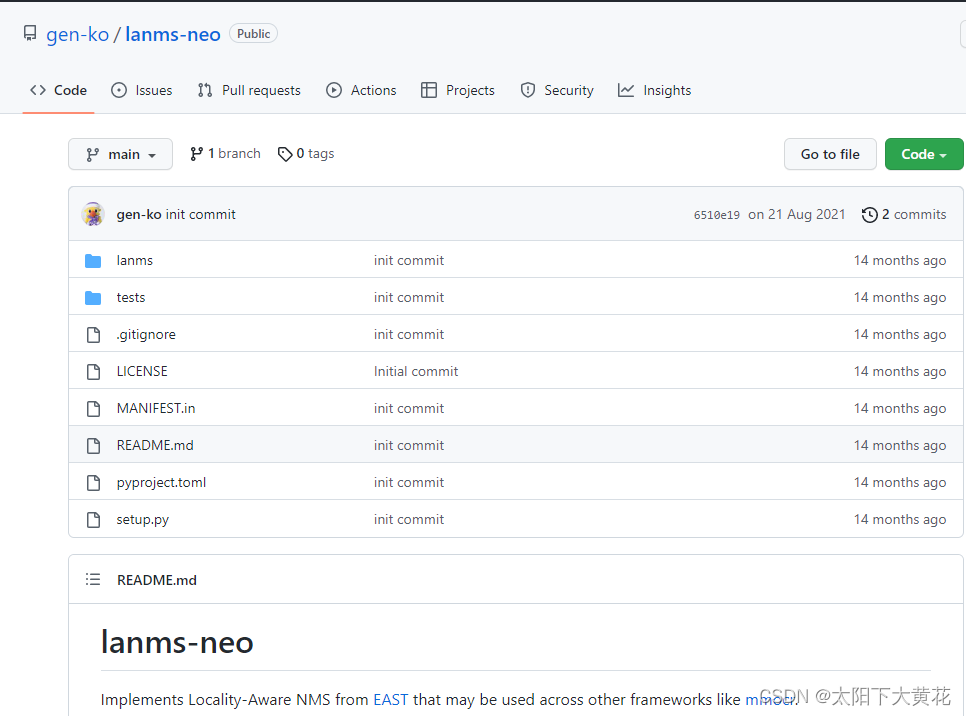Open the EAST link in the README
Screen dimensions: 966x716
tap(390, 699)
